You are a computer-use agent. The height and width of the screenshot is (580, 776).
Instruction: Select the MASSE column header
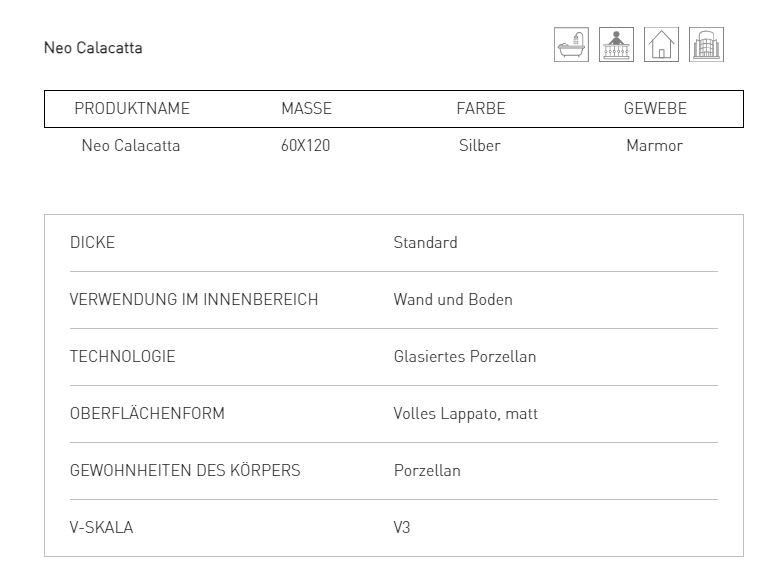coord(306,108)
